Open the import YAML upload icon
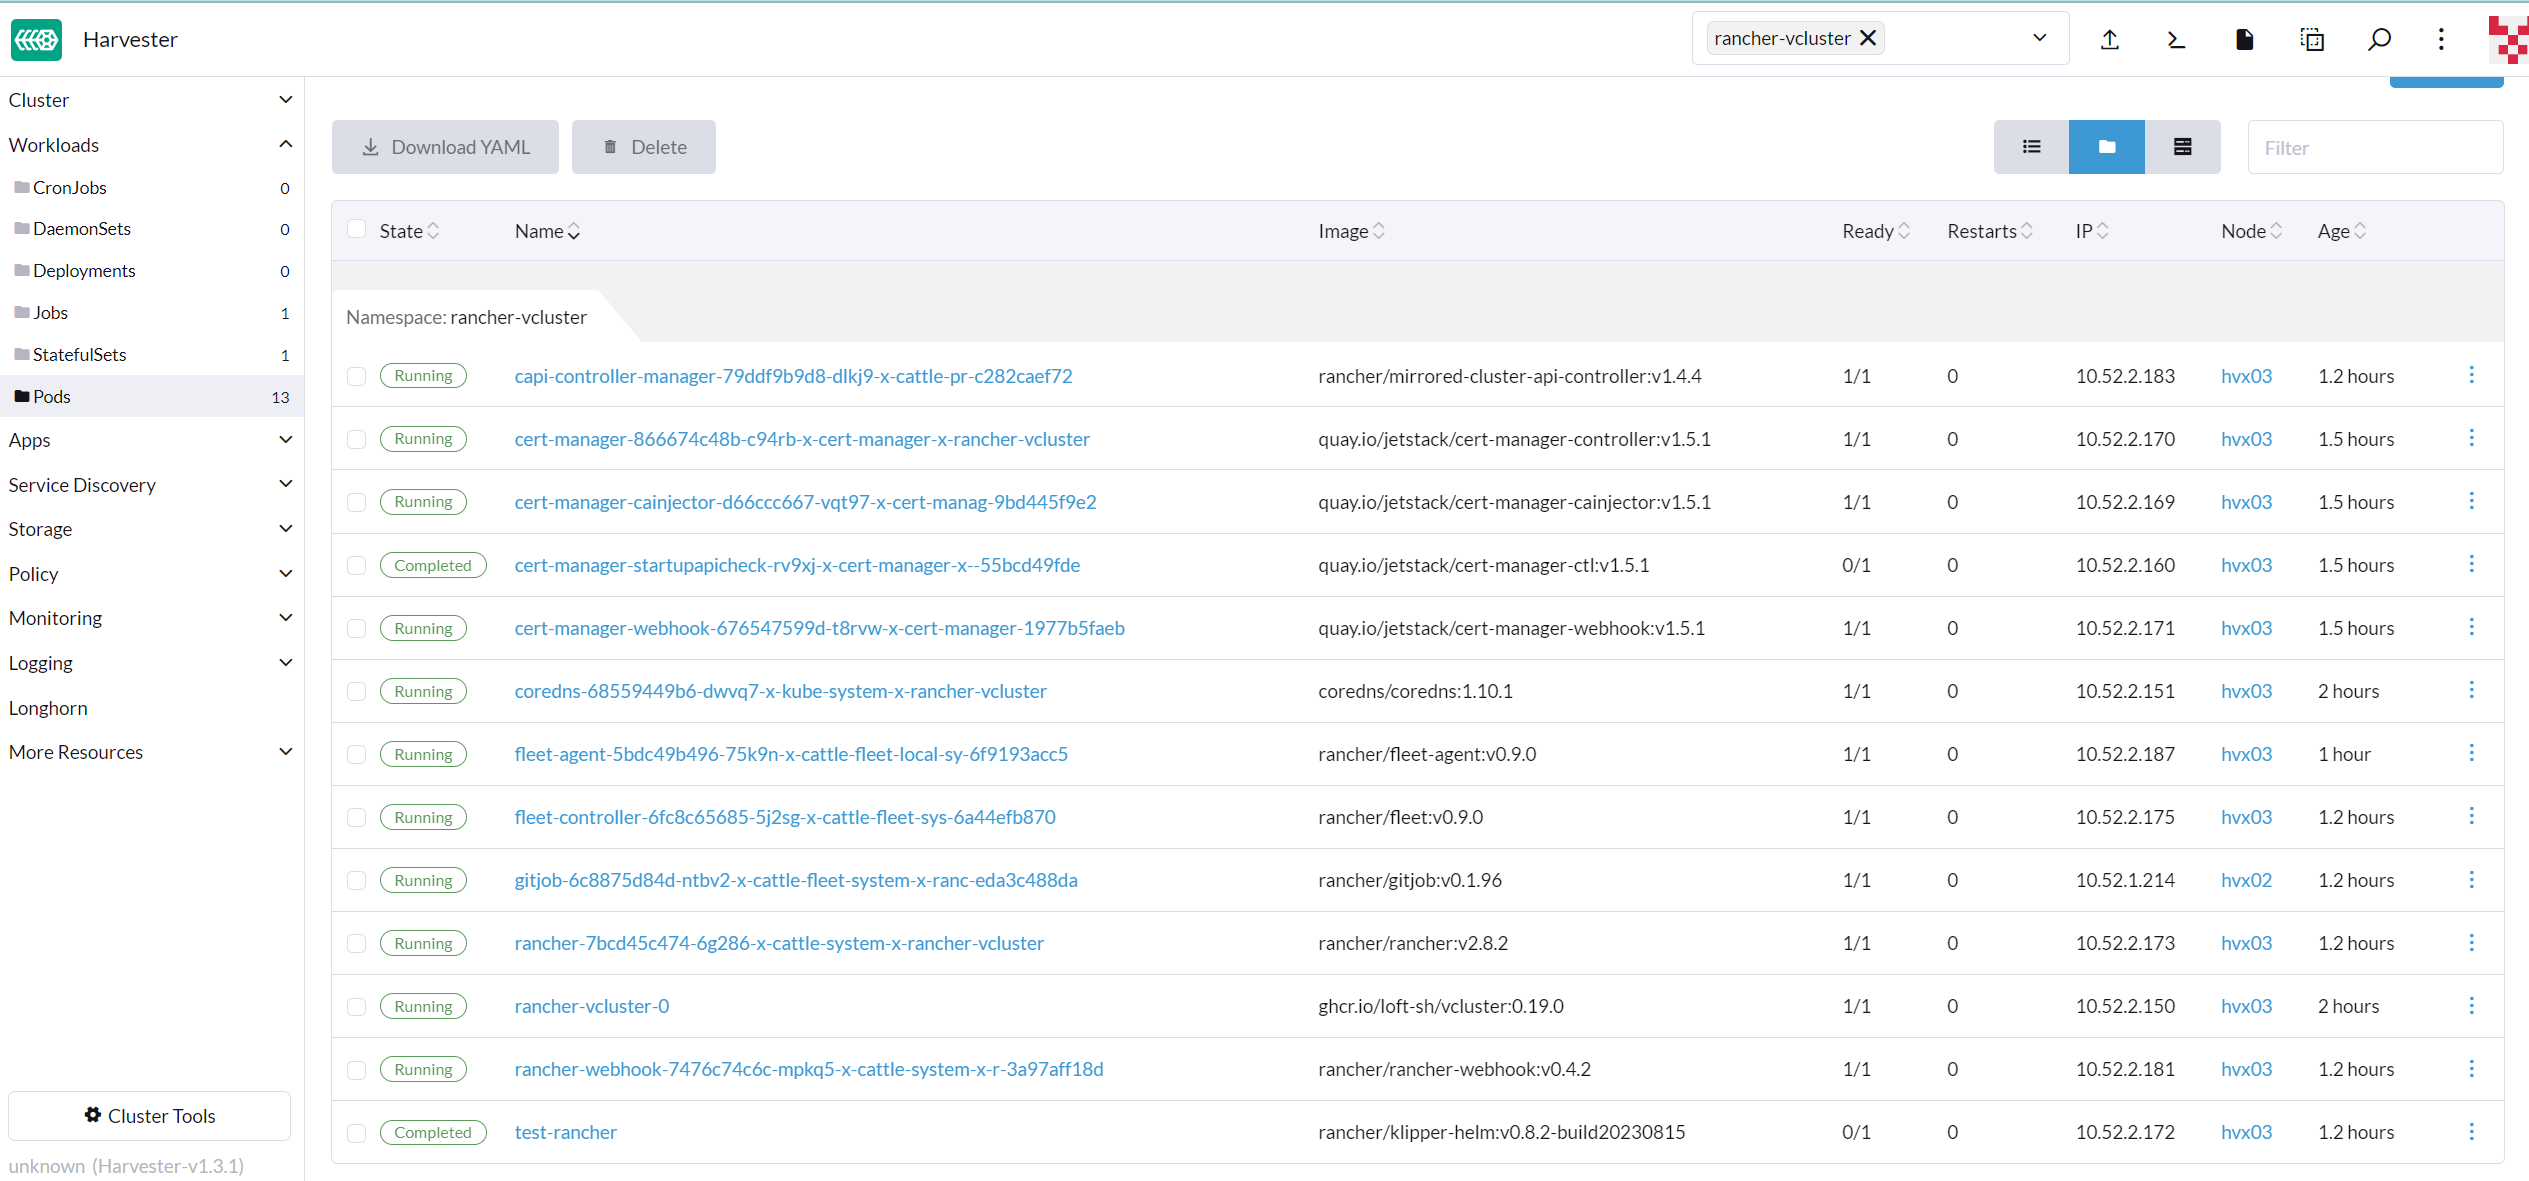This screenshot has height=1181, width=2529. [2110, 39]
